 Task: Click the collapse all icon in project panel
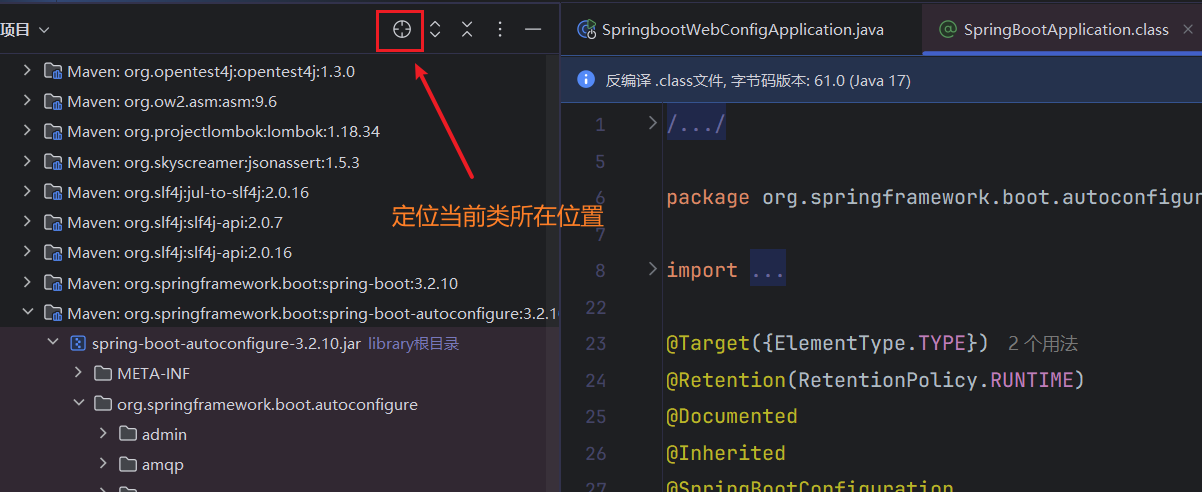click(x=467, y=30)
